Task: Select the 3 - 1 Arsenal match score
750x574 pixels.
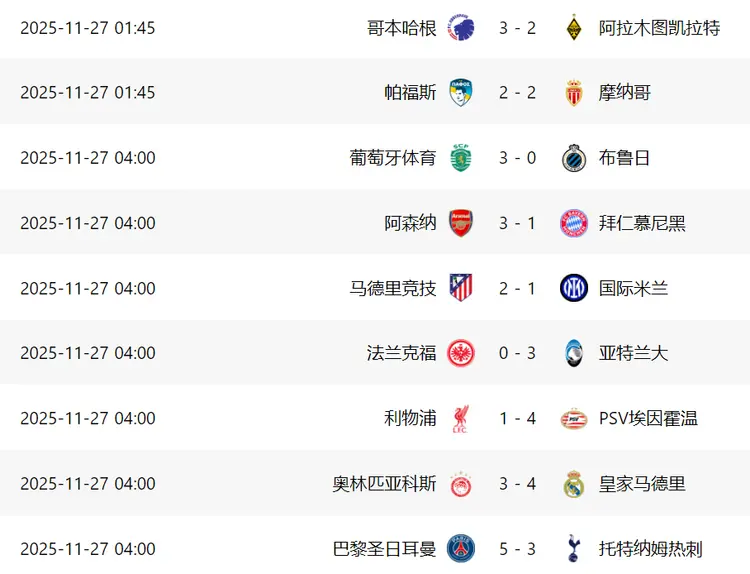Action: [518, 223]
